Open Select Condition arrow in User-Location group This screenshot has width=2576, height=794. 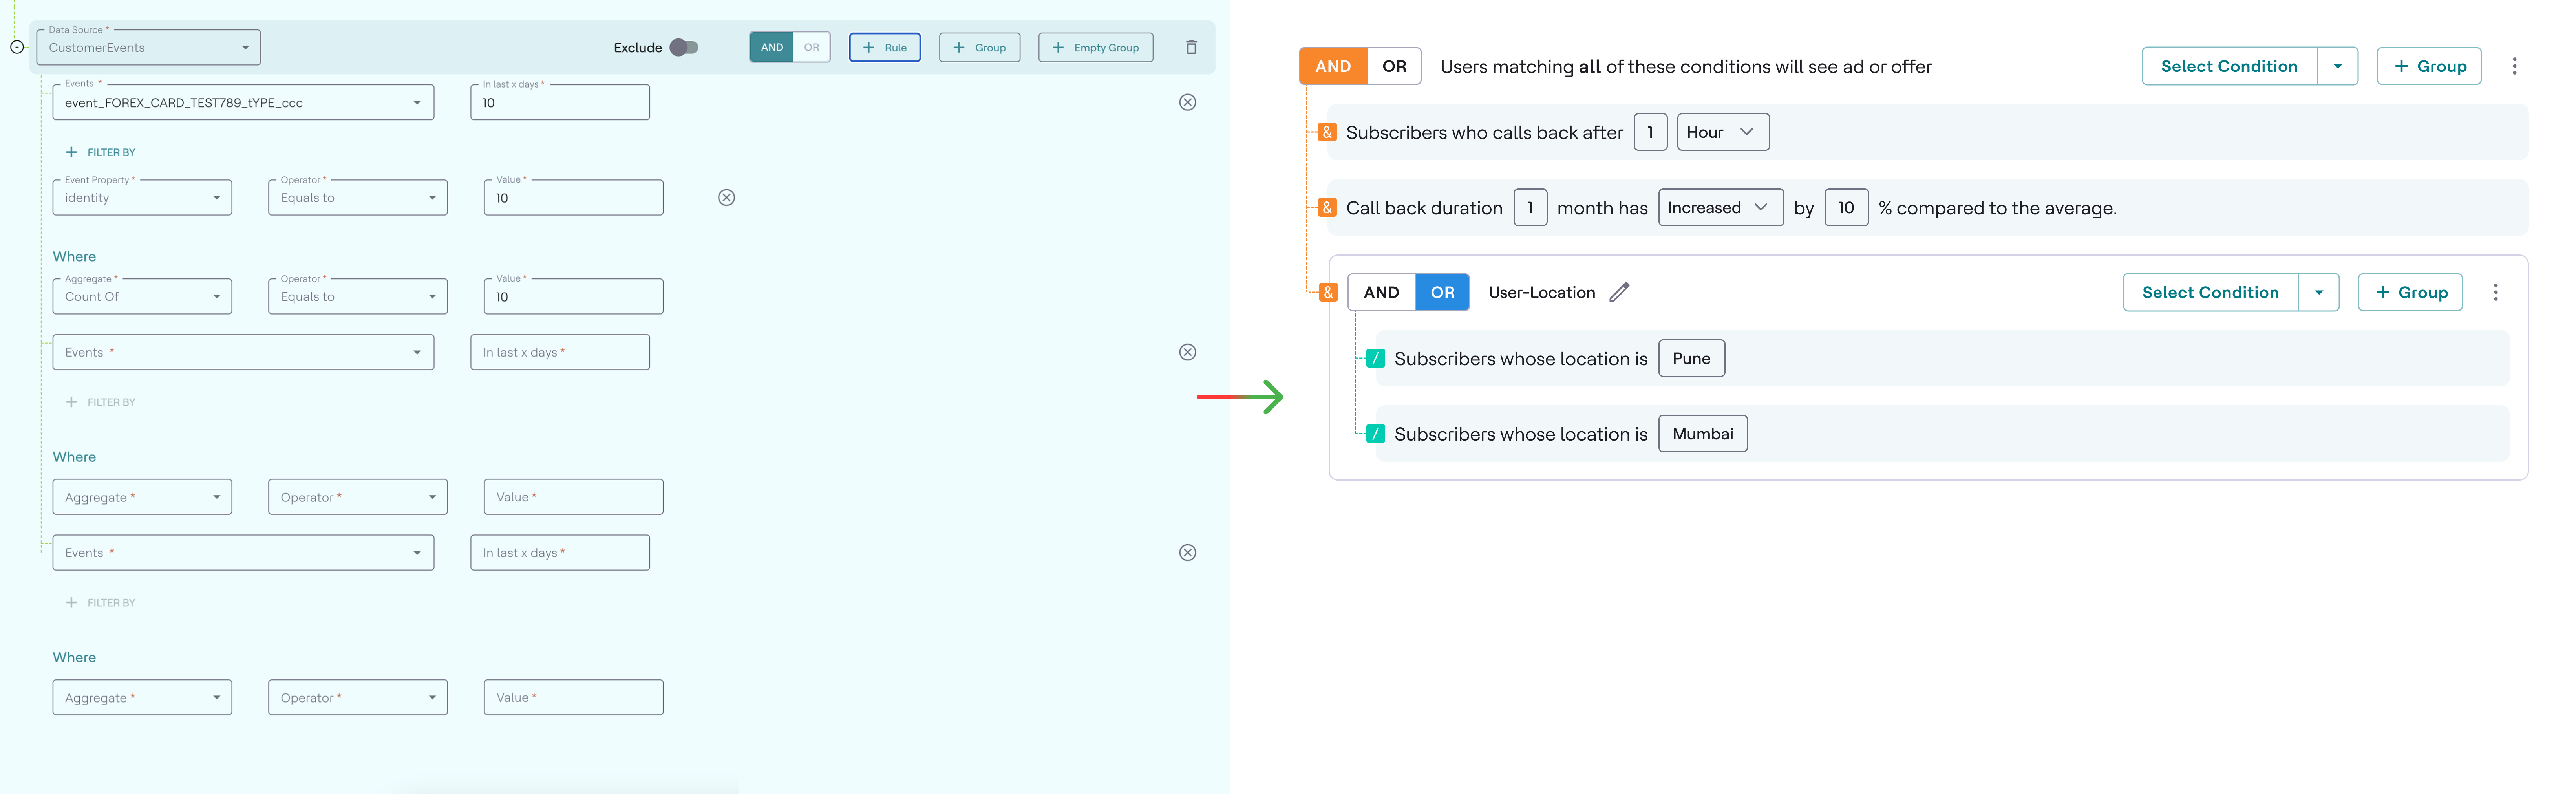click(2318, 292)
